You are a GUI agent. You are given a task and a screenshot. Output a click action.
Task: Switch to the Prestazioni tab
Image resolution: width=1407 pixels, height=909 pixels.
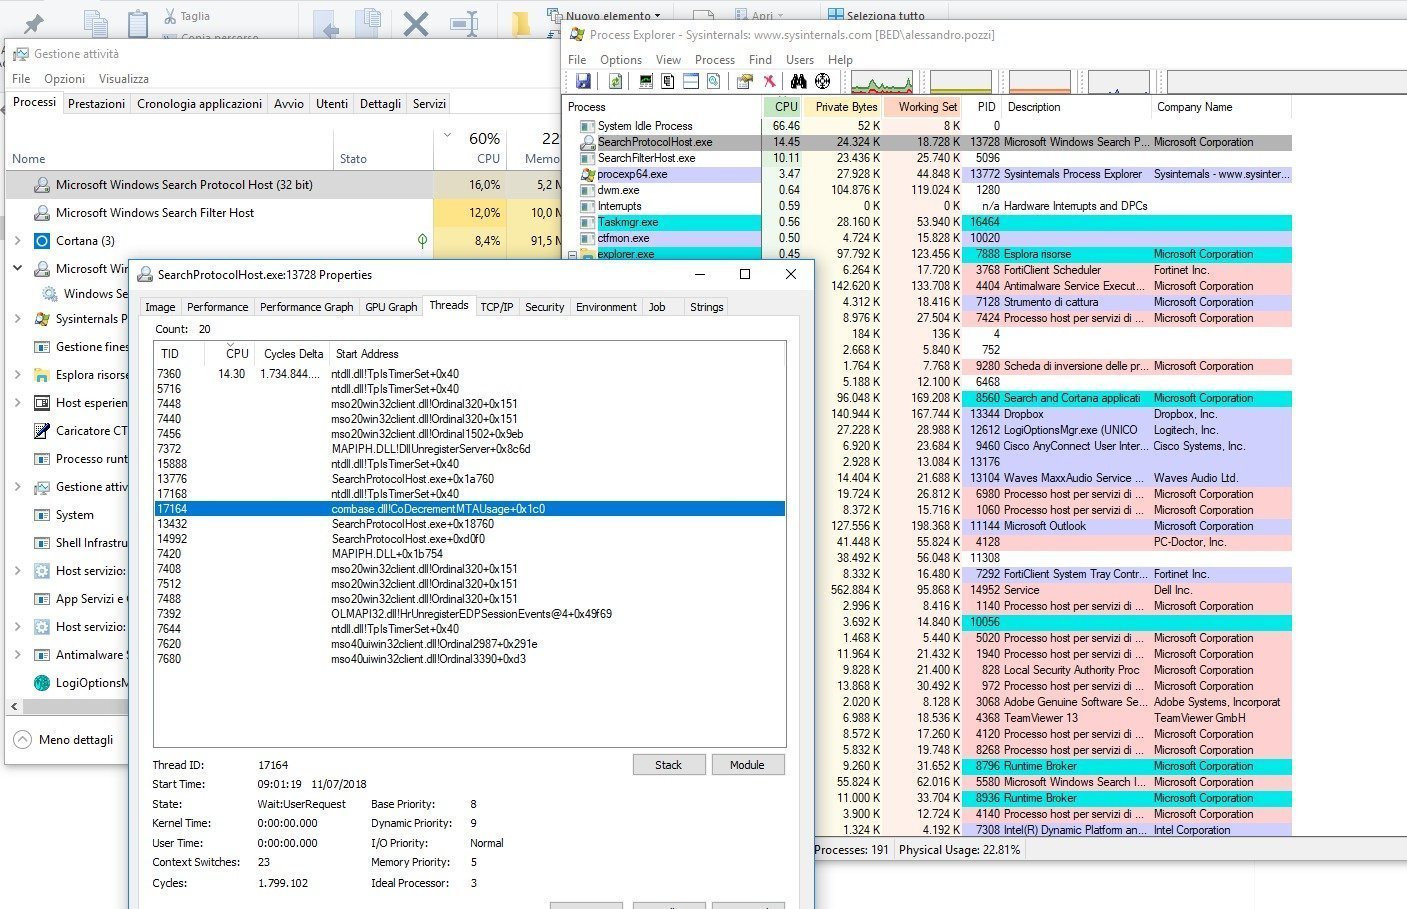[96, 104]
